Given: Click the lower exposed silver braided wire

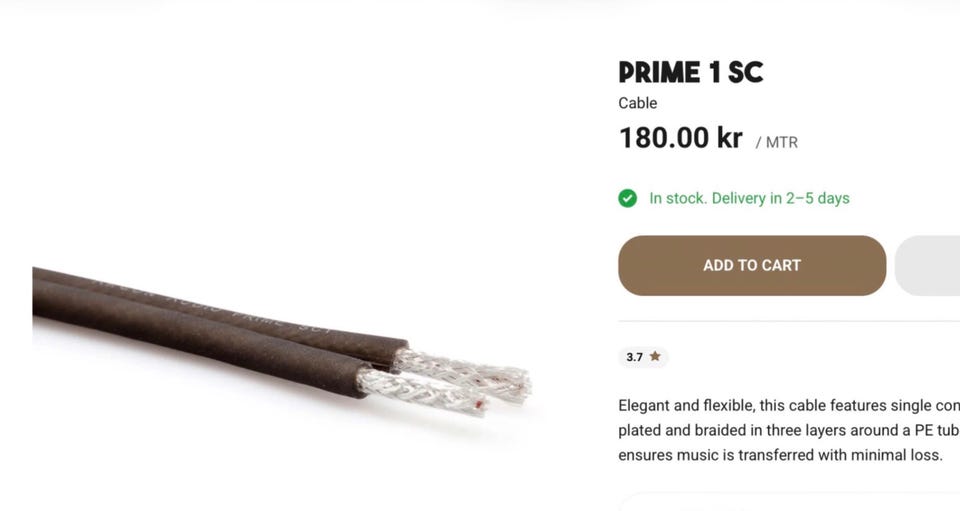Looking at the screenshot, I should coord(422,391).
